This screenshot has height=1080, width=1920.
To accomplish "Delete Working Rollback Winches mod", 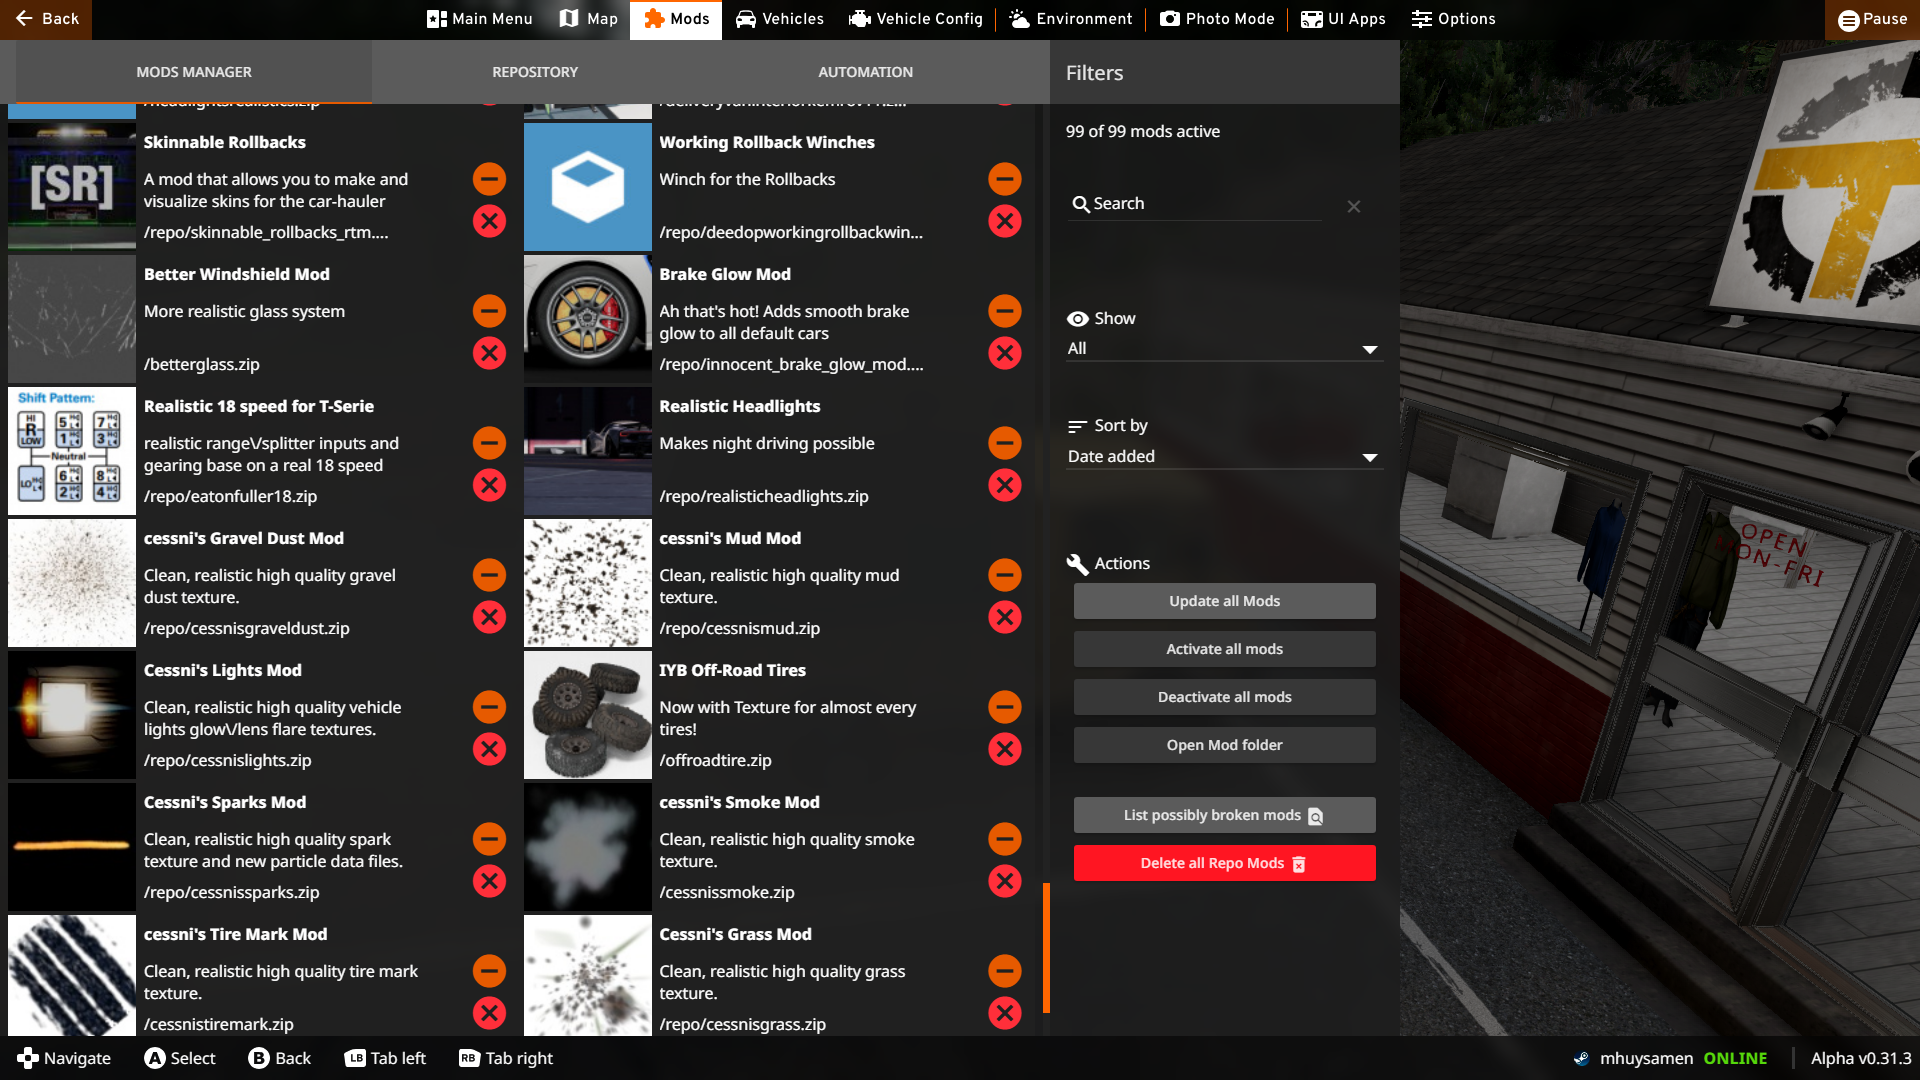I will pyautogui.click(x=1005, y=221).
